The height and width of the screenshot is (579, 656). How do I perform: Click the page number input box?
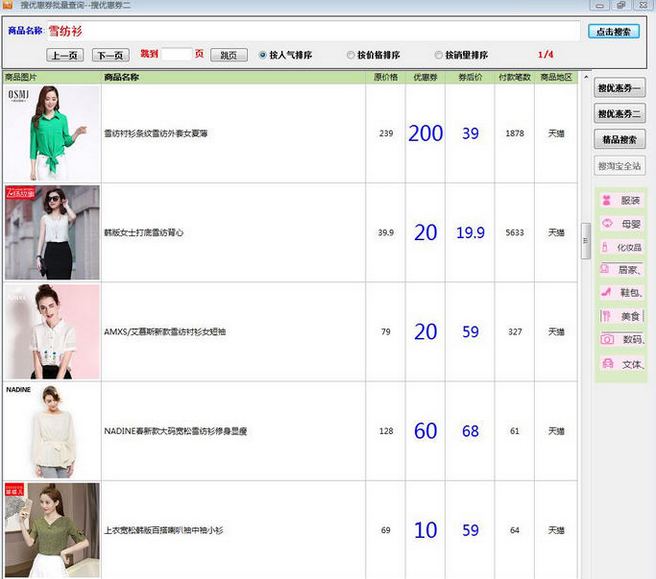coord(176,54)
